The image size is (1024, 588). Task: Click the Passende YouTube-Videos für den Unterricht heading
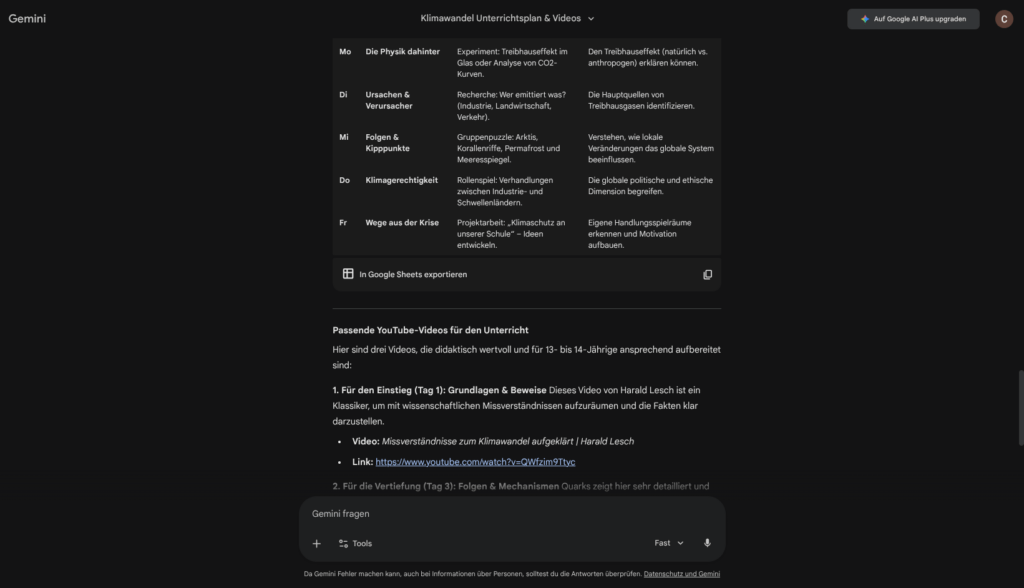[x=430, y=330]
